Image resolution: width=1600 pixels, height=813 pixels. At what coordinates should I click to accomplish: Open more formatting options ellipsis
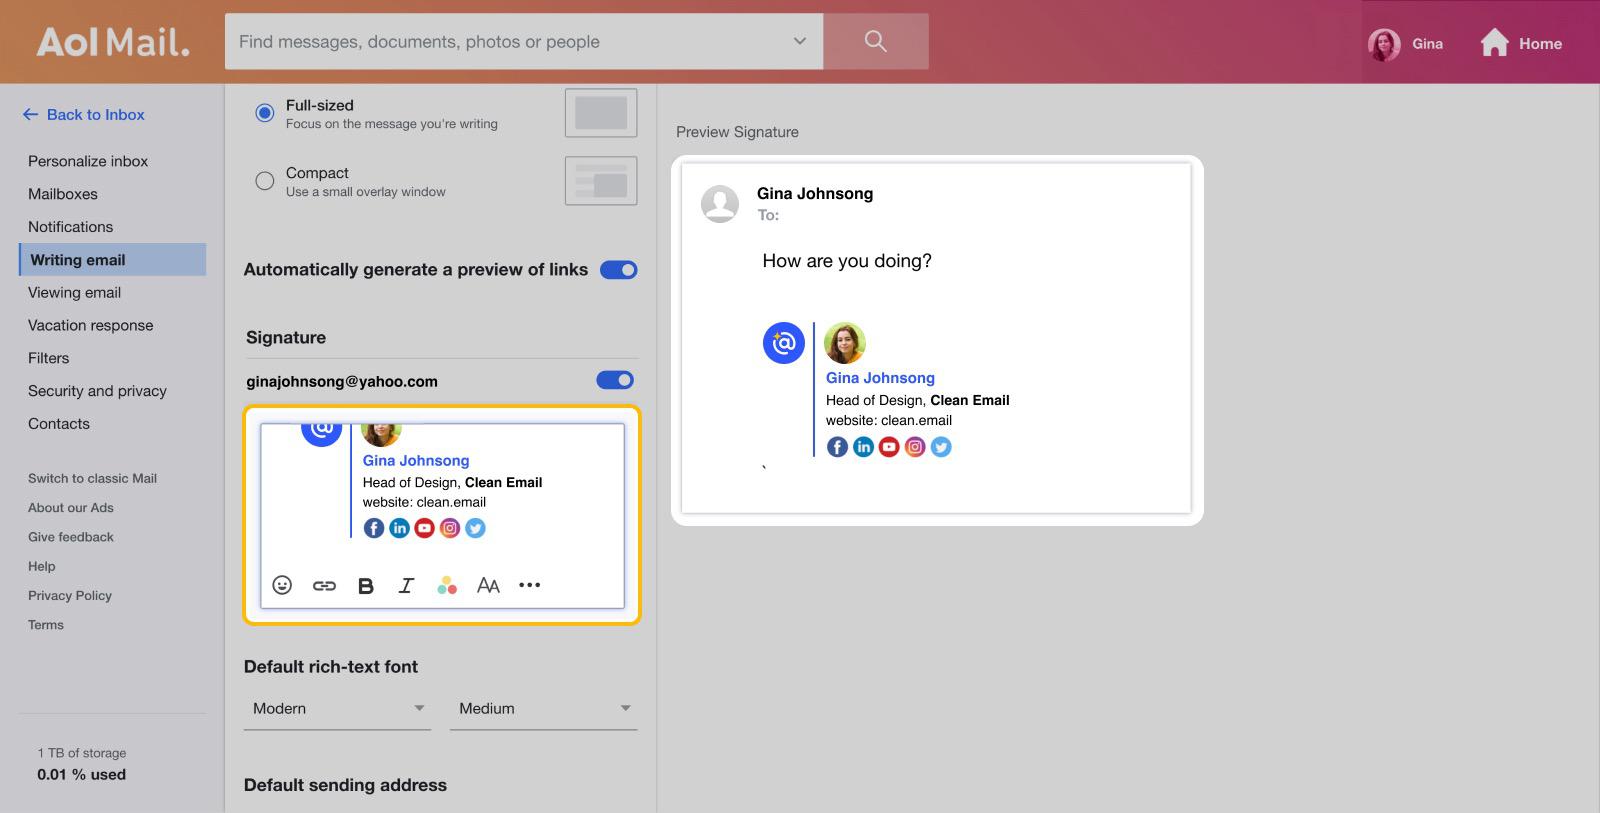[529, 585]
